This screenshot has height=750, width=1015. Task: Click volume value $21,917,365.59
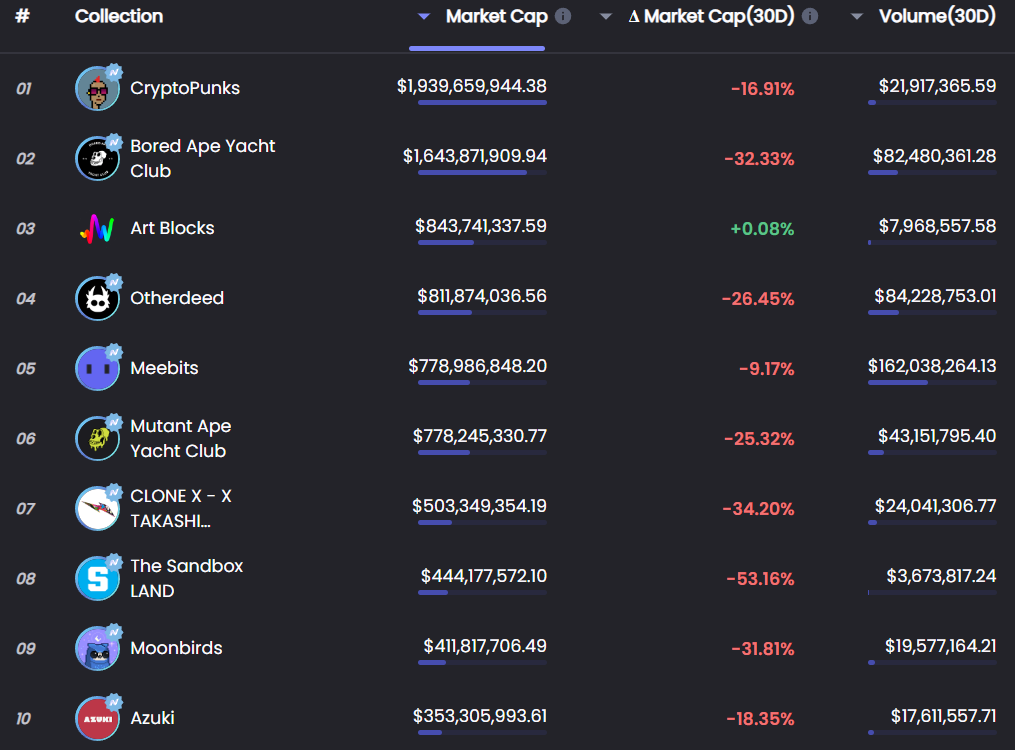937,86
